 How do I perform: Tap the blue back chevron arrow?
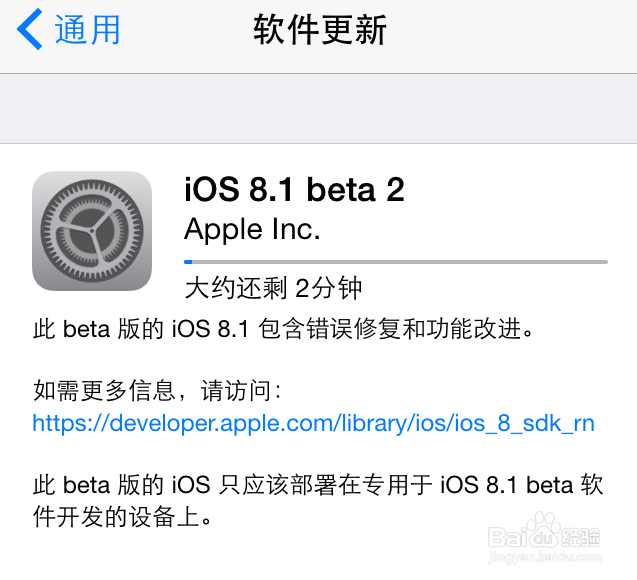pos(29,29)
